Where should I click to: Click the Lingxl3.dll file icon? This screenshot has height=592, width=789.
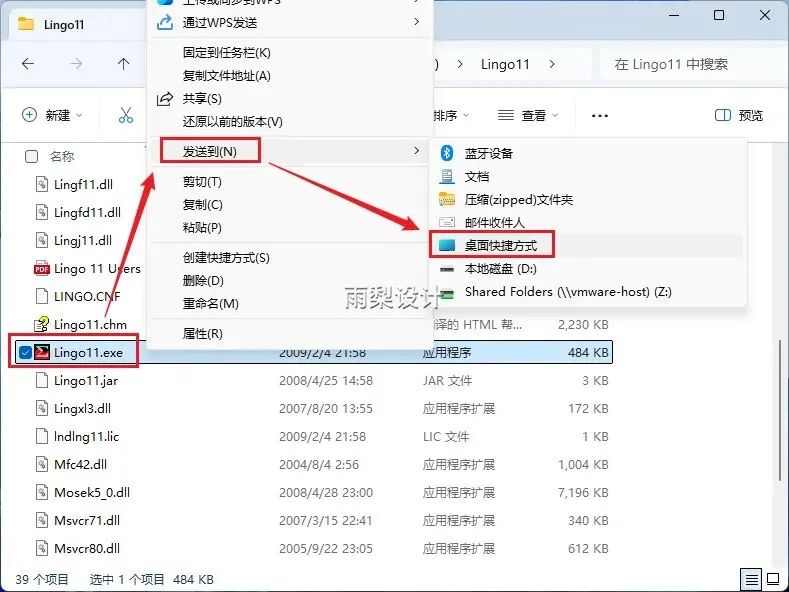42,408
